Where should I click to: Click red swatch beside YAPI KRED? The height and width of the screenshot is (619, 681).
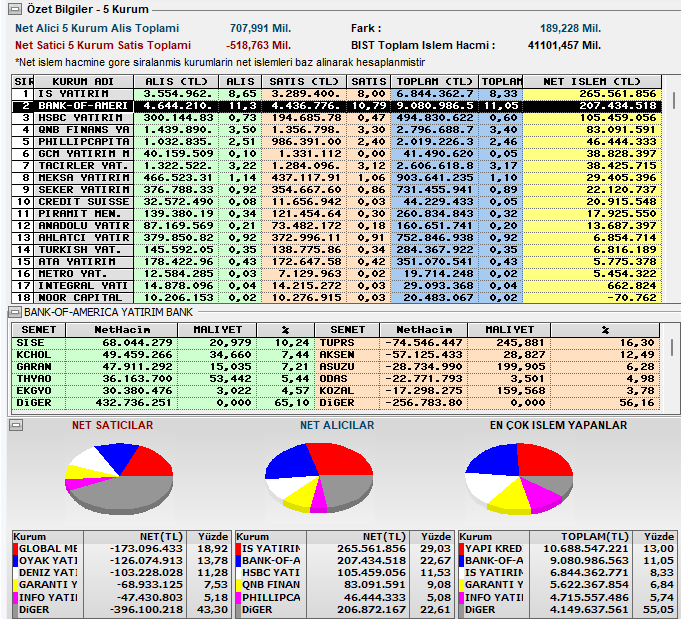[462, 549]
